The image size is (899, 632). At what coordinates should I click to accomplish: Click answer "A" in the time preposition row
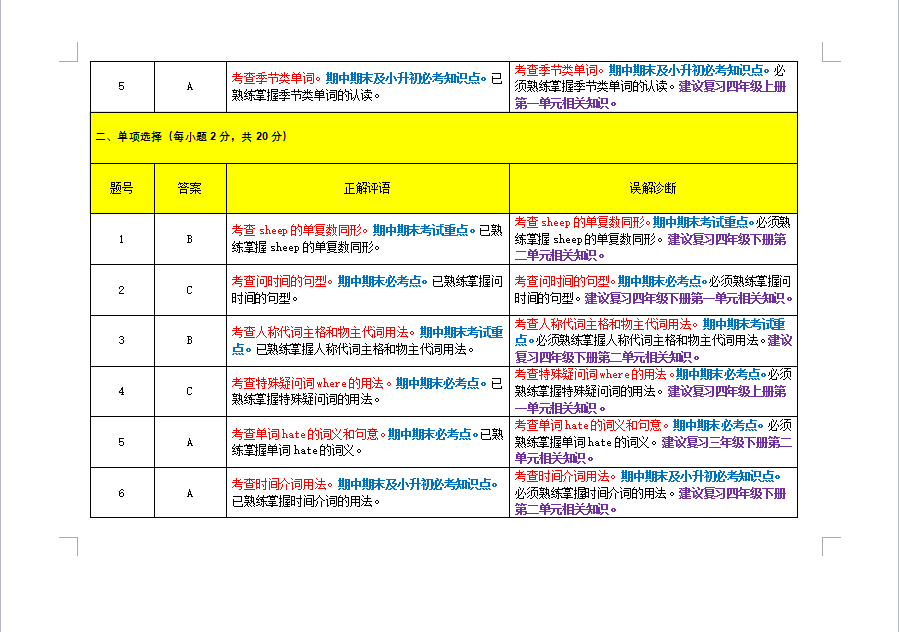click(x=189, y=493)
